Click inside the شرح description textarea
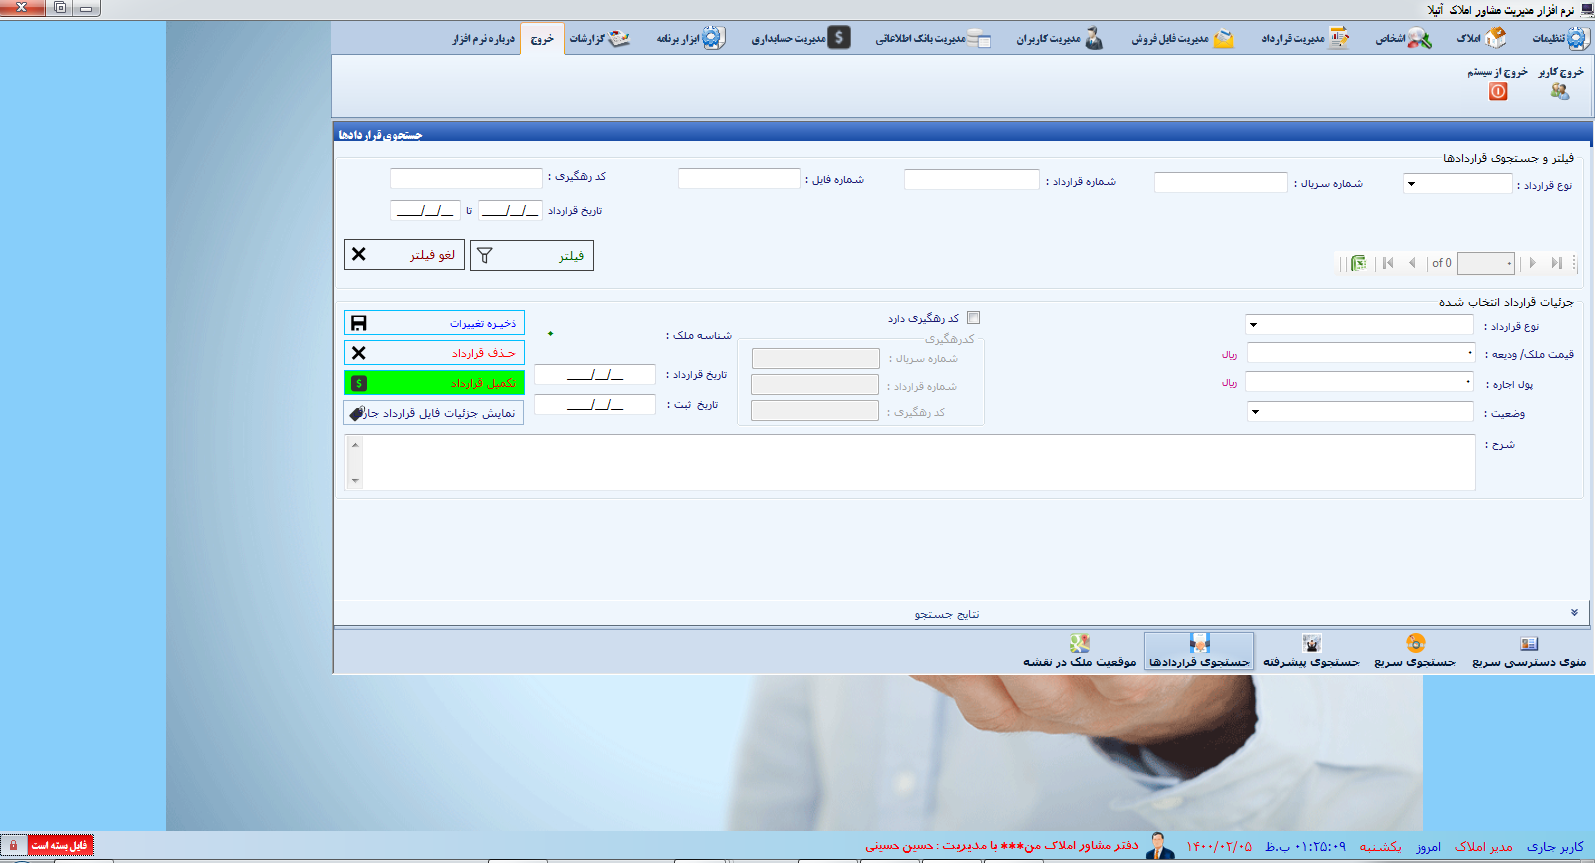Viewport: 1595px width, 863px height. pyautogui.click(x=919, y=462)
